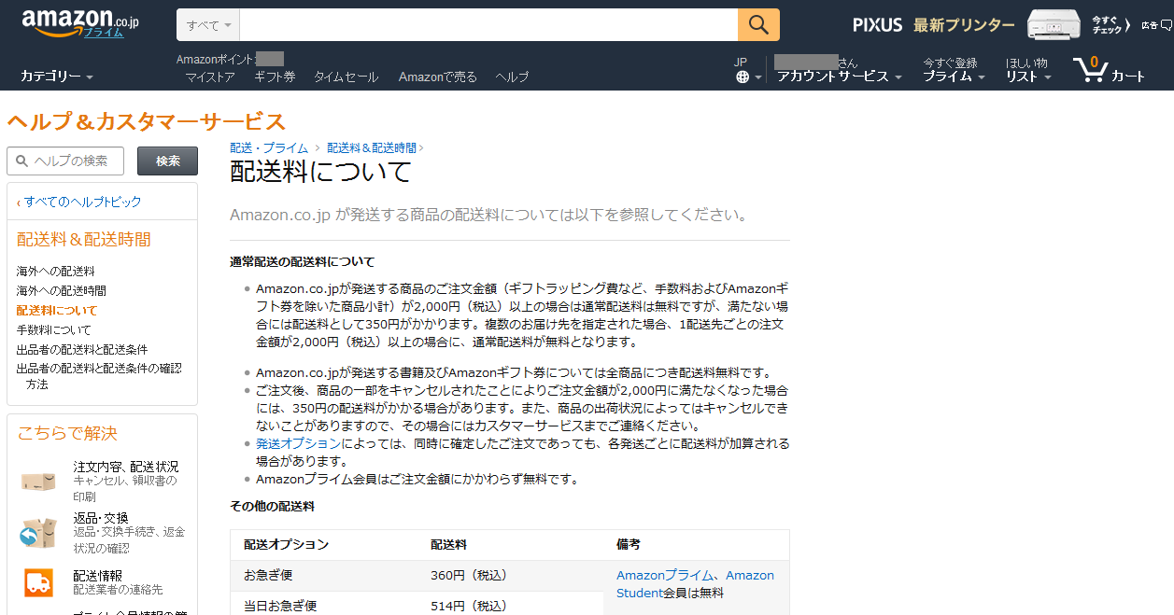Screen dimensions: 1174x615
Task: Open the 発送オプション hyperlink
Action: click(298, 443)
